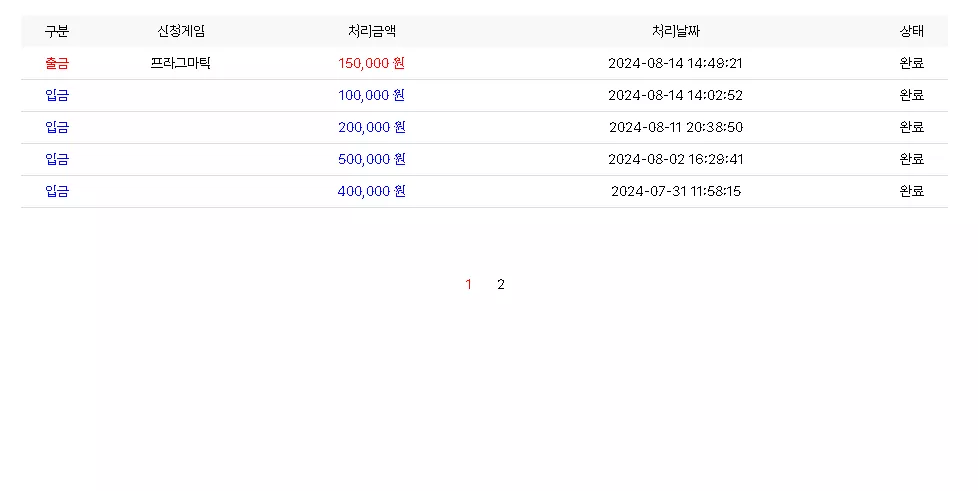Screen dimensions: 978x491
Task: Click the 구분 column header
Action: point(57,31)
